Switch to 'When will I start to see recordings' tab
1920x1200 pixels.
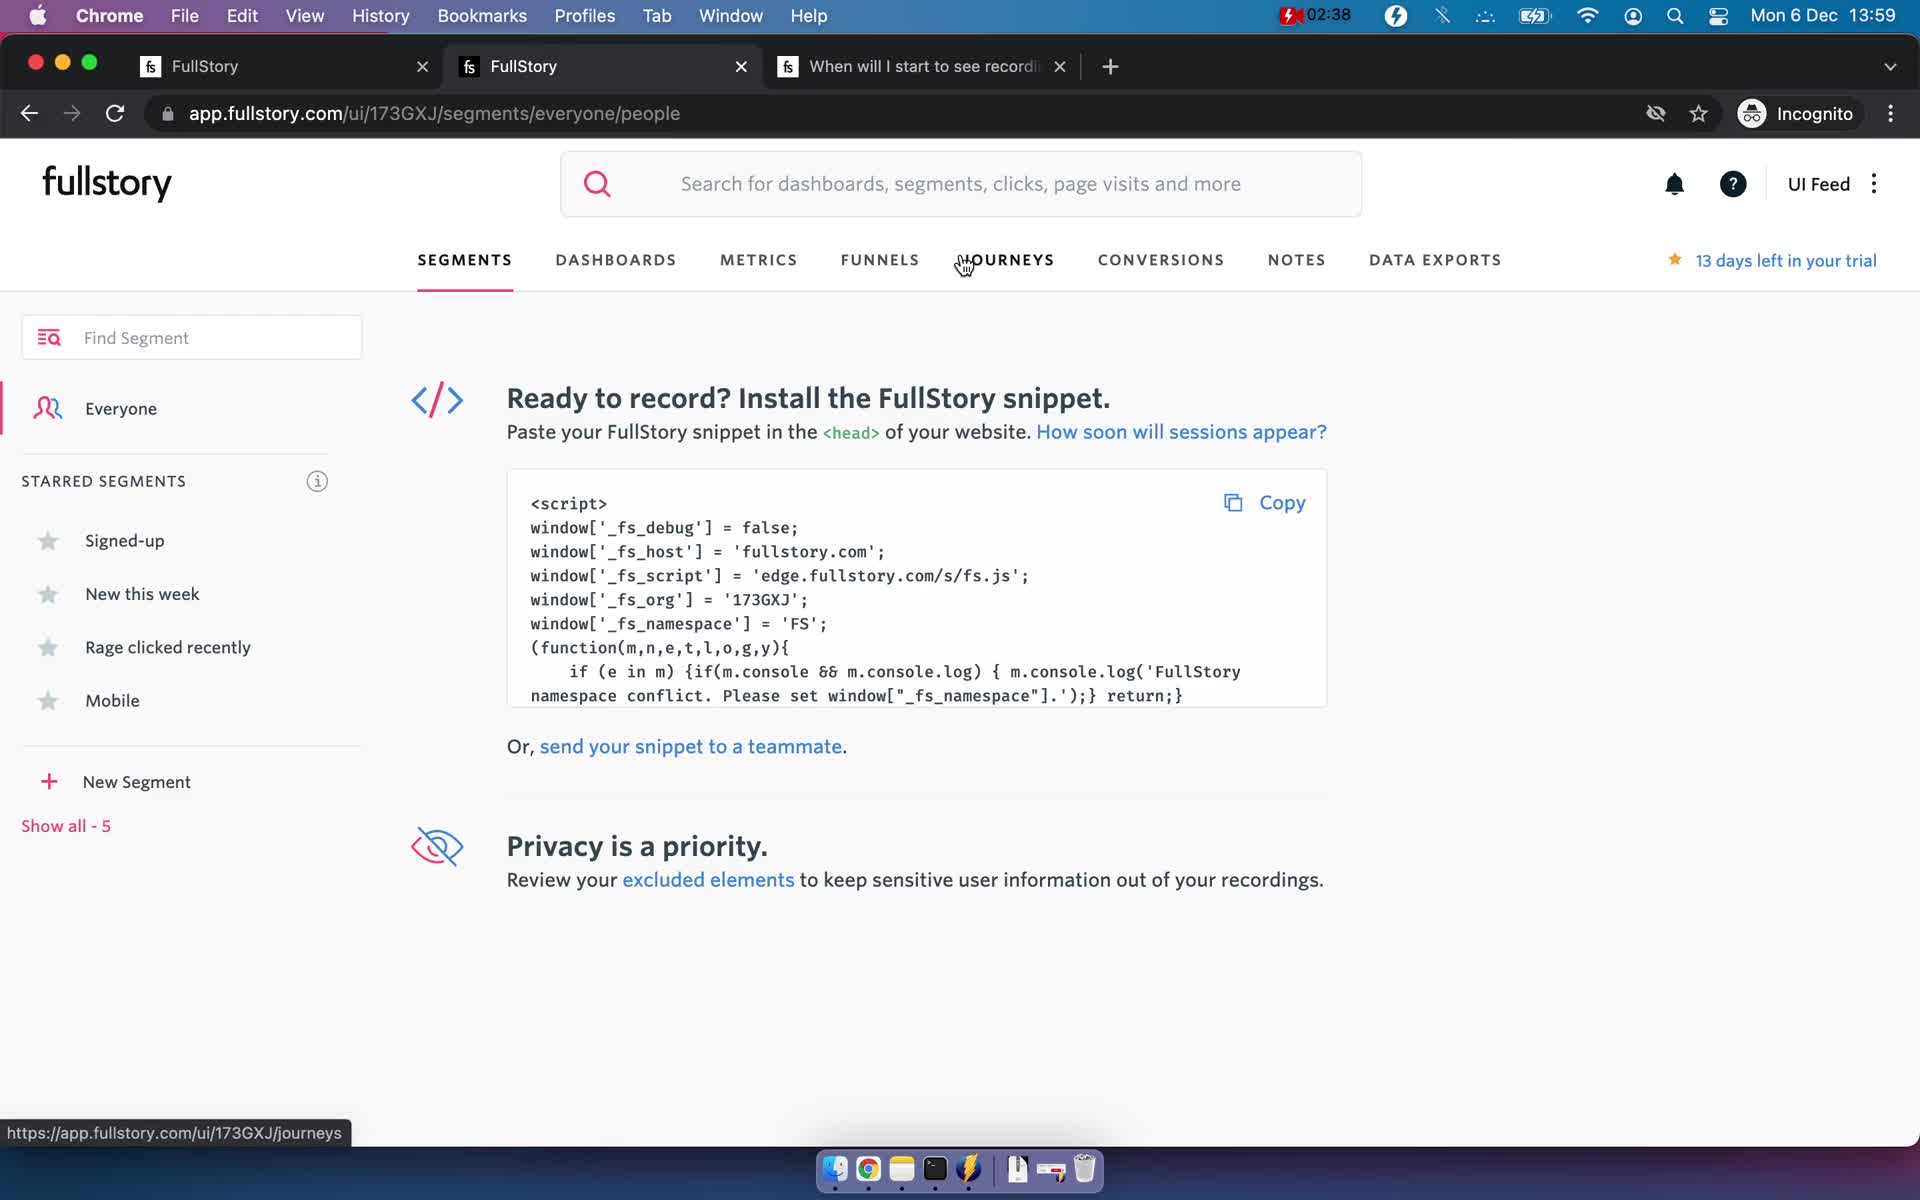pos(922,66)
